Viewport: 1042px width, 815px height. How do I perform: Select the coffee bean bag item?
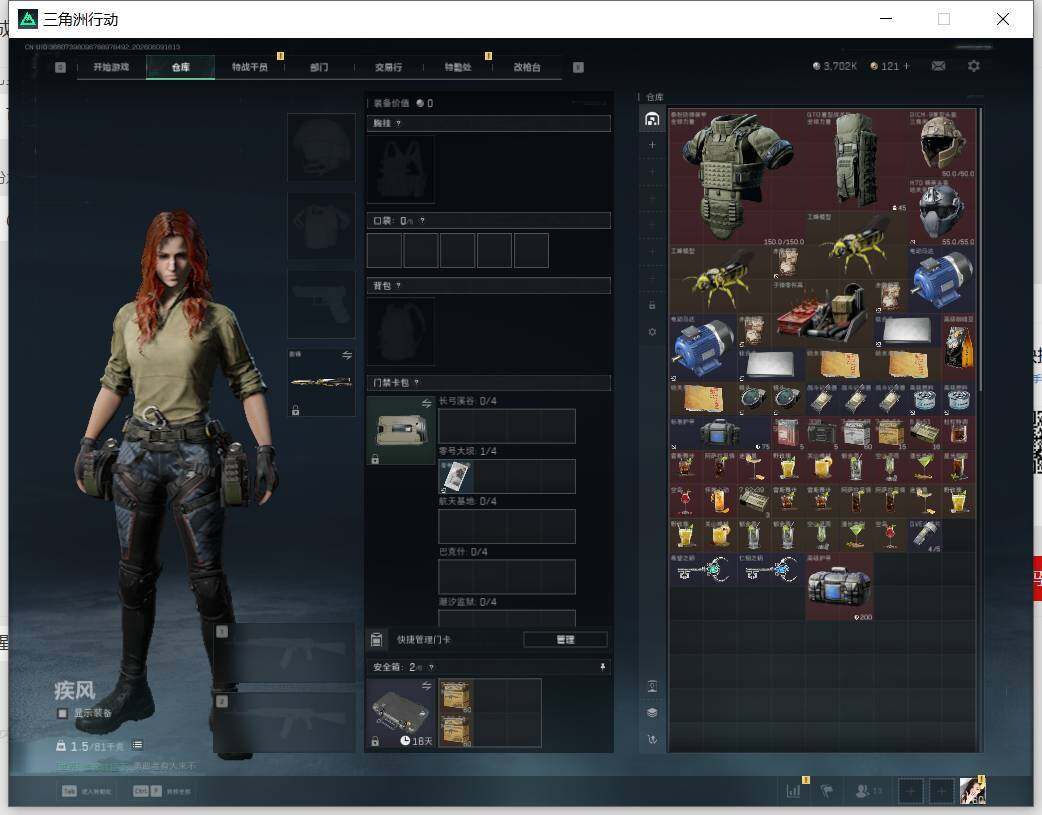(x=958, y=347)
